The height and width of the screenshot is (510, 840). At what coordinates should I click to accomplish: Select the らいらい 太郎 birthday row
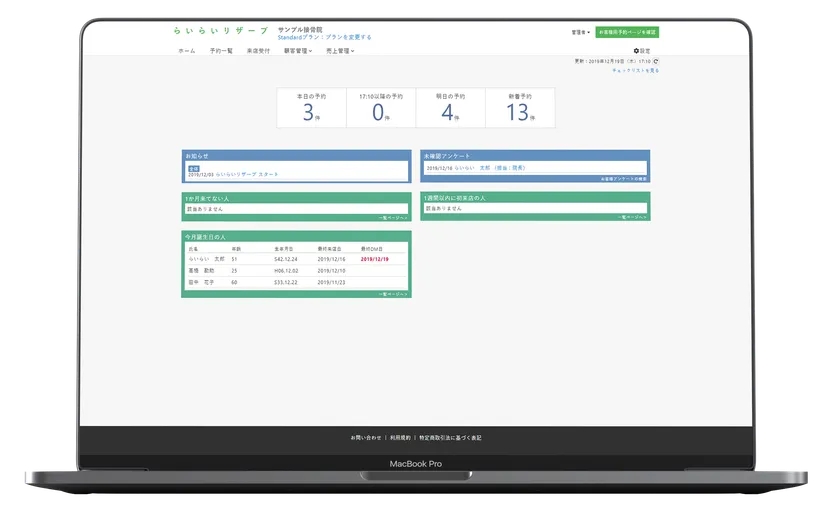tap(296, 259)
